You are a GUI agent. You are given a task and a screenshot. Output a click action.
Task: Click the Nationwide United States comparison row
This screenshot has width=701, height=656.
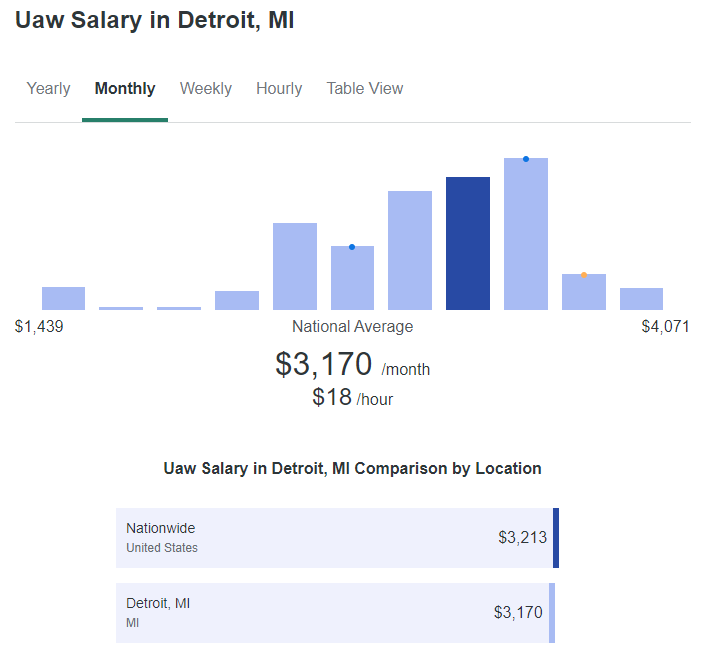pos(338,538)
